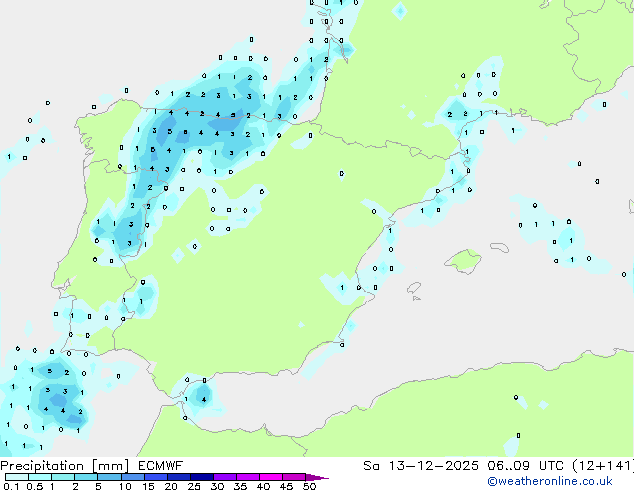Click the 15–20 mm blue swatch
634x490 pixels.
[x=155, y=477]
